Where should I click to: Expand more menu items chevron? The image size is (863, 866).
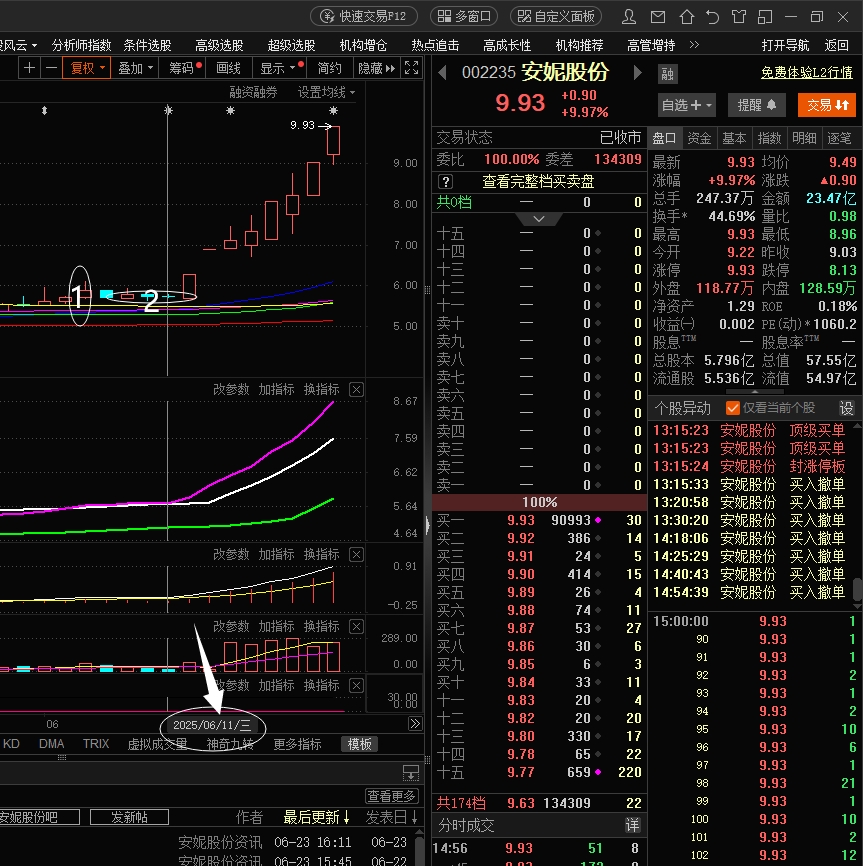pos(694,45)
